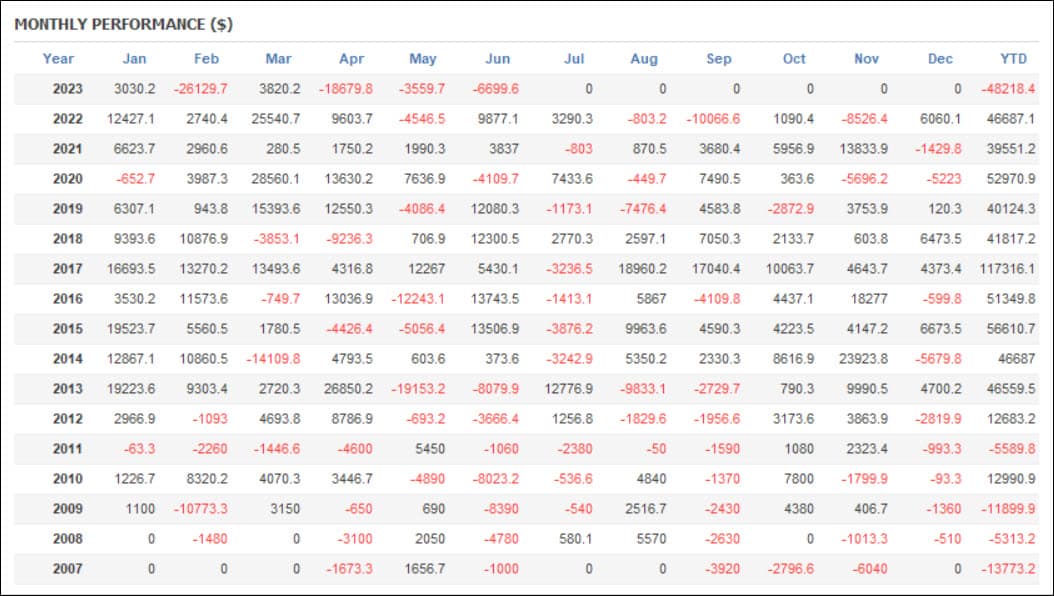Select March 2020 value 28560.1

(276, 179)
